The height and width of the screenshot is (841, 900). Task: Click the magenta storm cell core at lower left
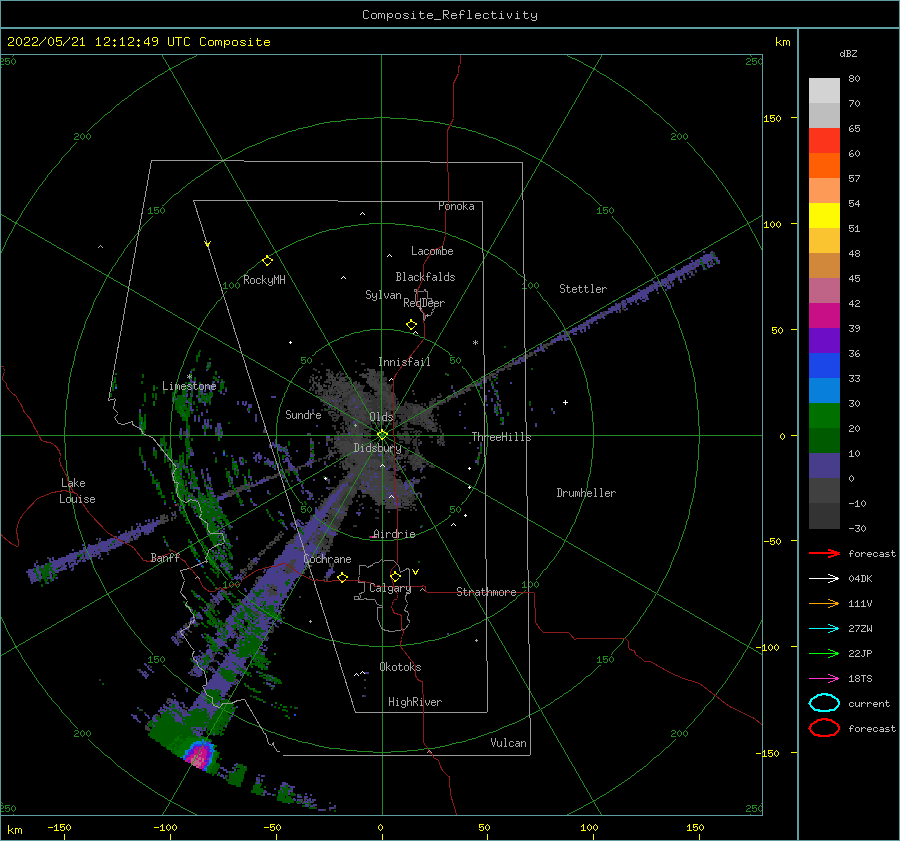pos(199,756)
